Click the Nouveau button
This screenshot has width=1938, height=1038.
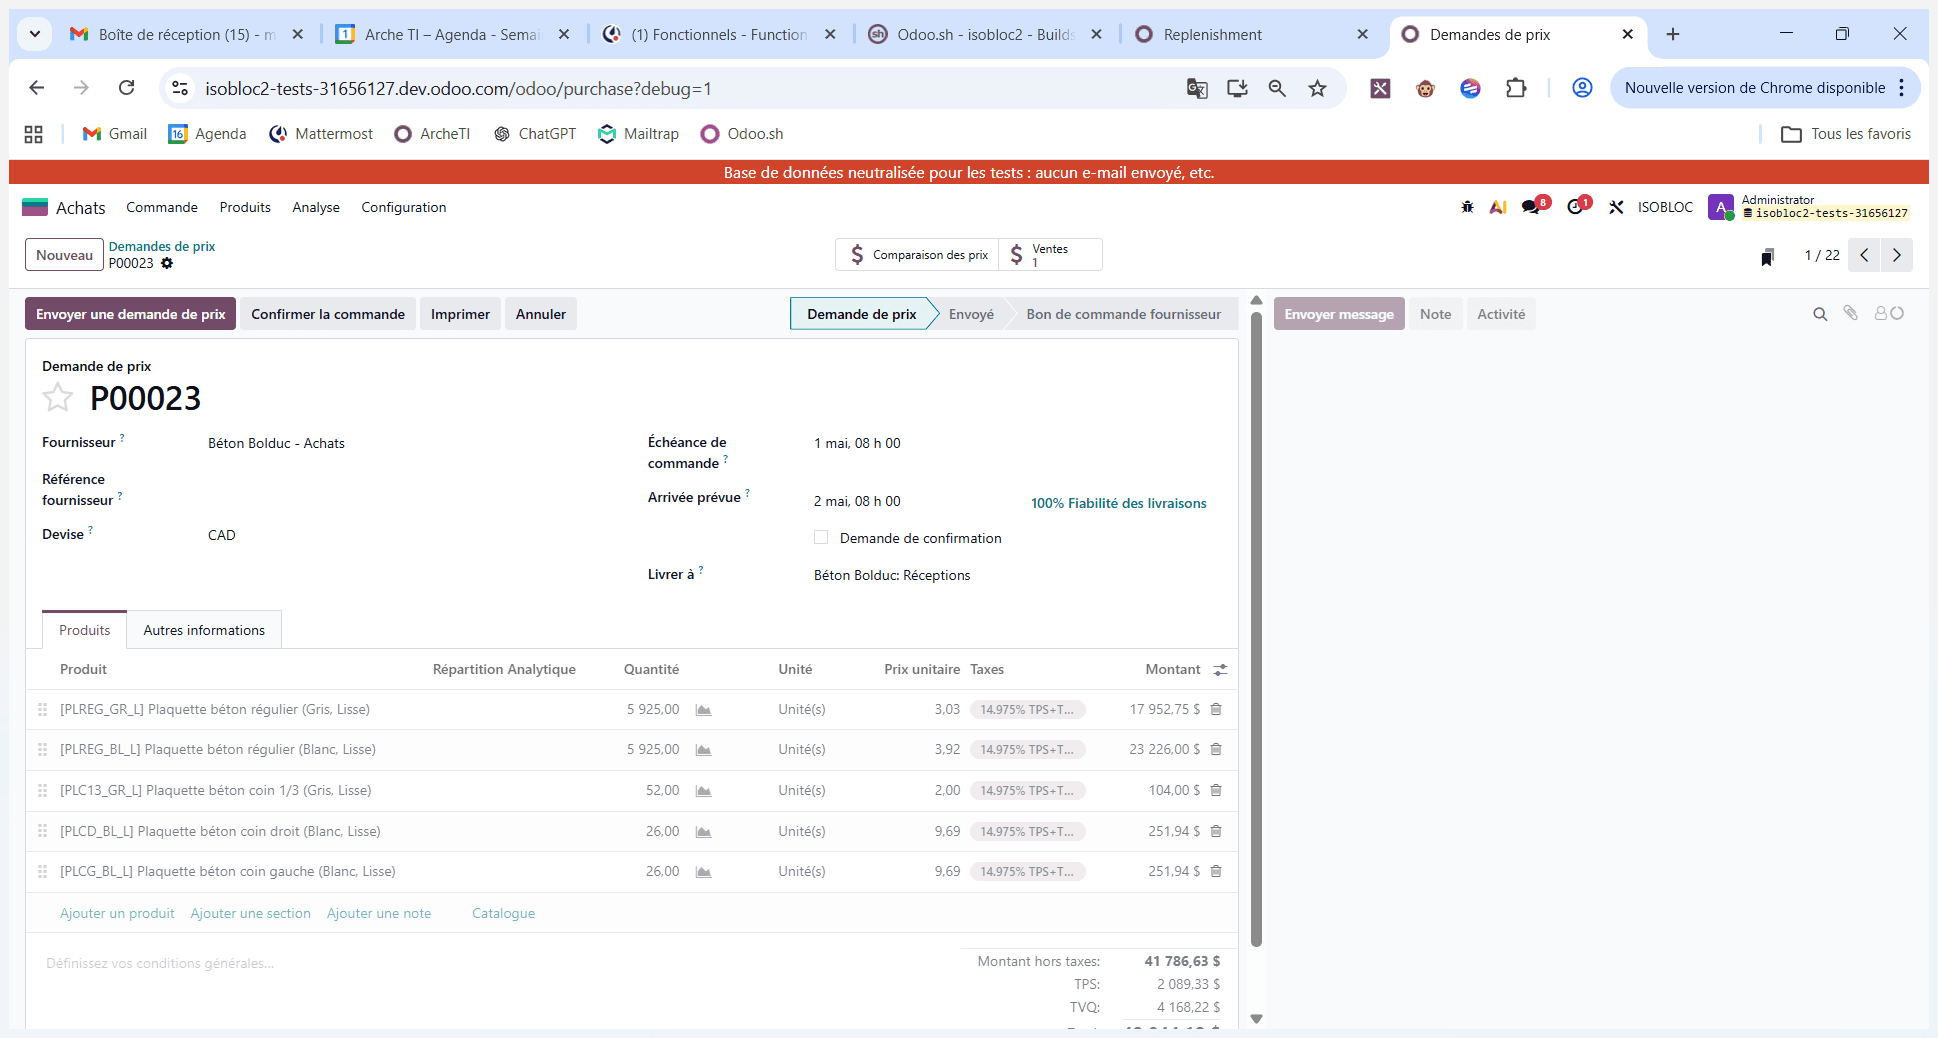click(65, 255)
